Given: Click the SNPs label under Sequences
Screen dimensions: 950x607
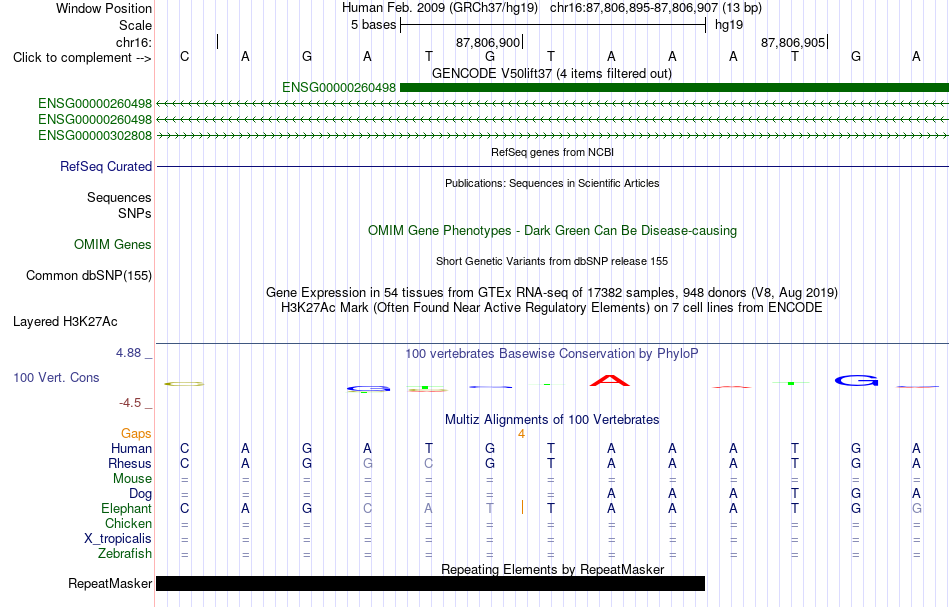Looking at the screenshot, I should [x=135, y=213].
